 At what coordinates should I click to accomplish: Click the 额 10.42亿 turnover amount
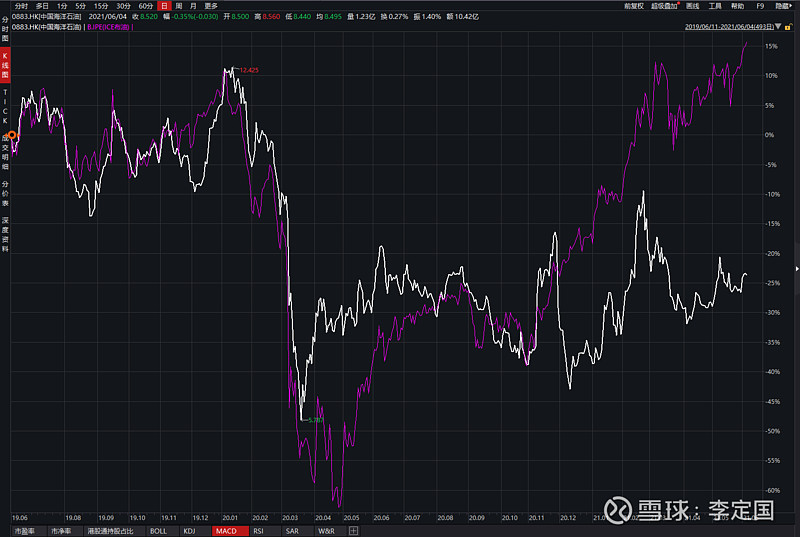pos(463,16)
